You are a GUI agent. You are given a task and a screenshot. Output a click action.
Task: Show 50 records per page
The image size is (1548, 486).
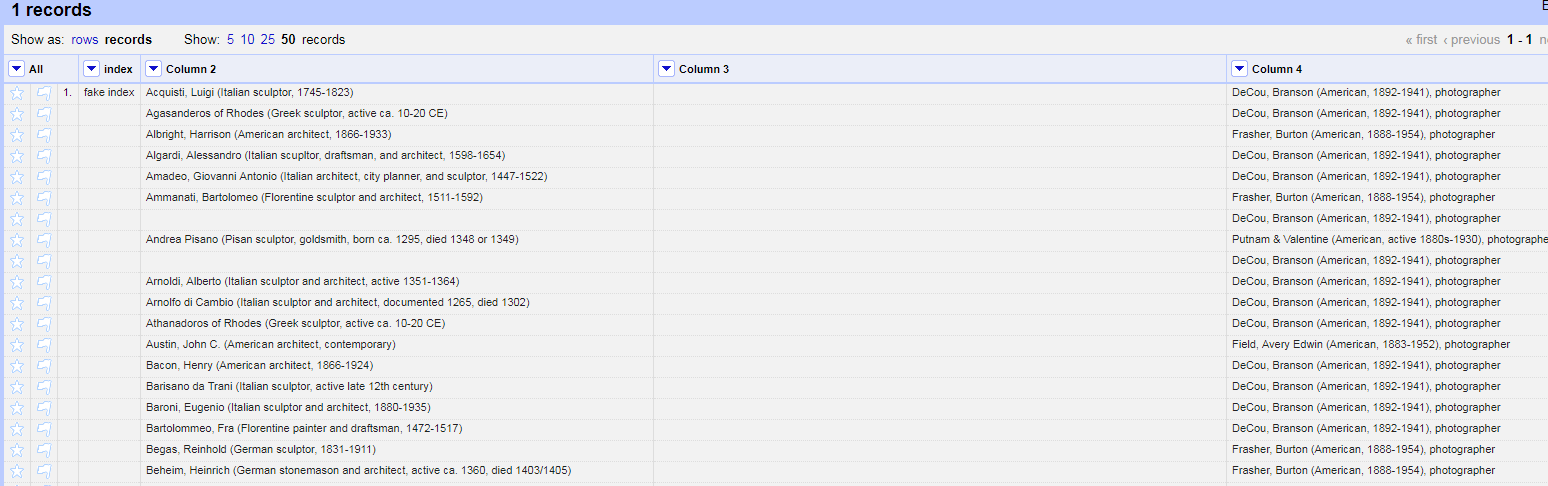coord(288,40)
